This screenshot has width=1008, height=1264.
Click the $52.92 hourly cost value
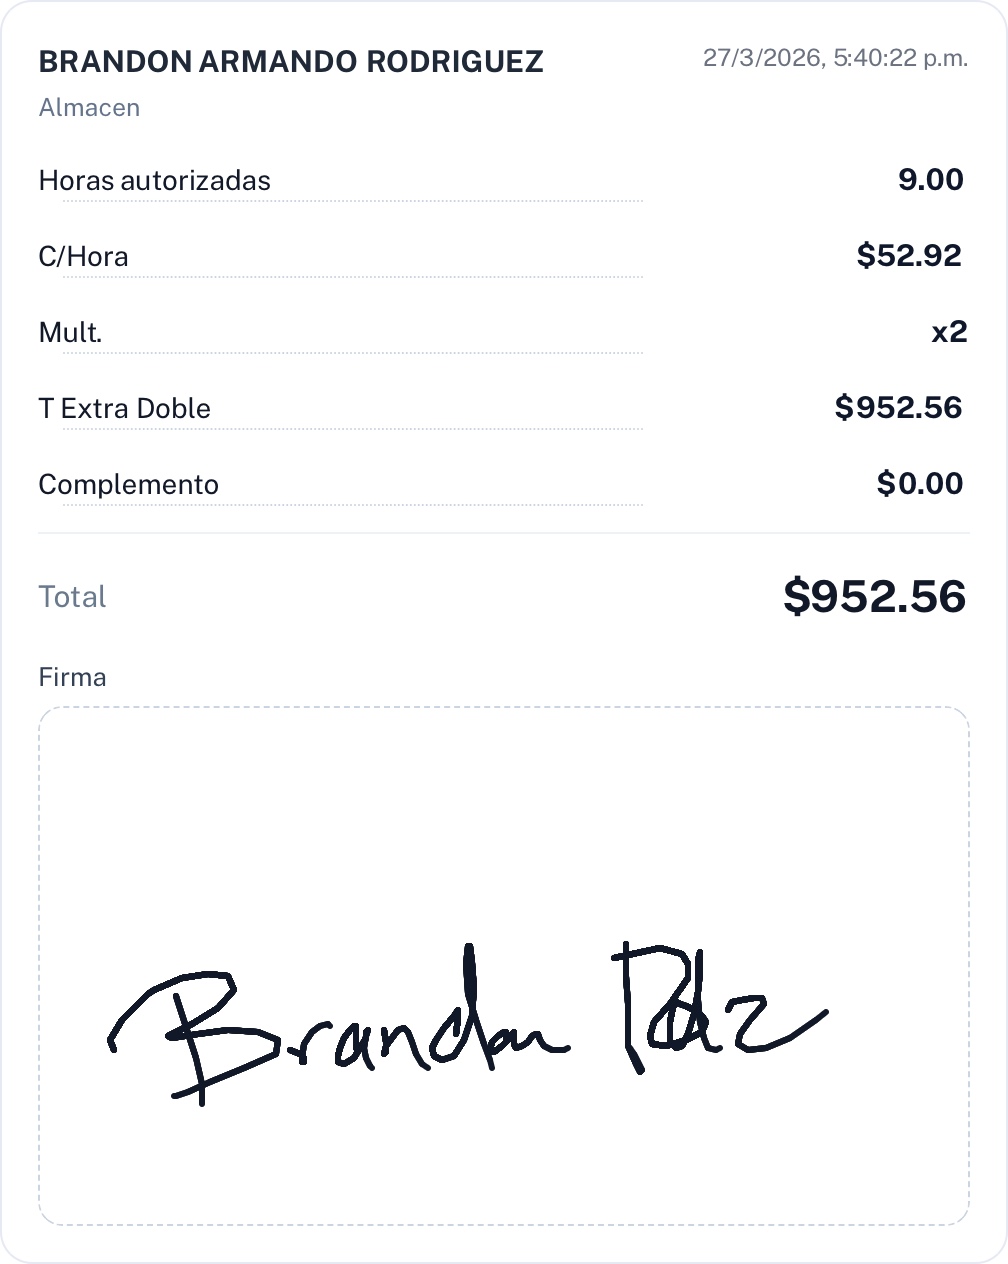(x=909, y=256)
